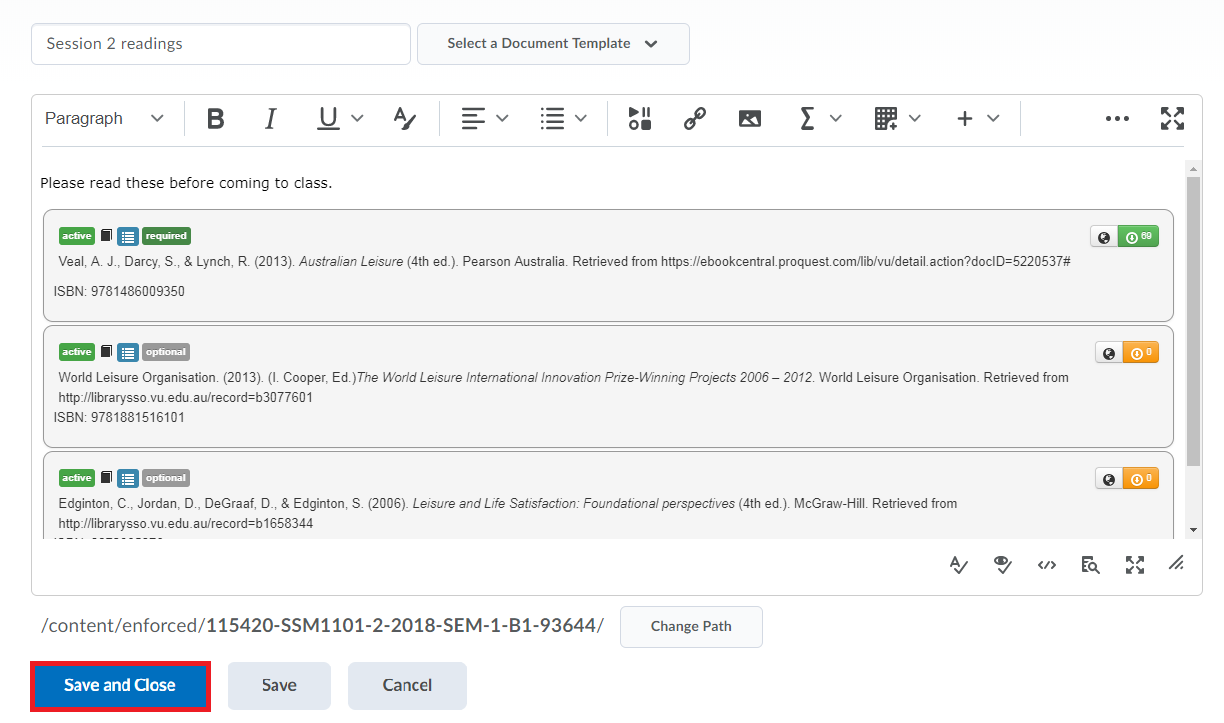Click the orange counter on Edginton reading
1224x723 pixels.
click(1141, 479)
